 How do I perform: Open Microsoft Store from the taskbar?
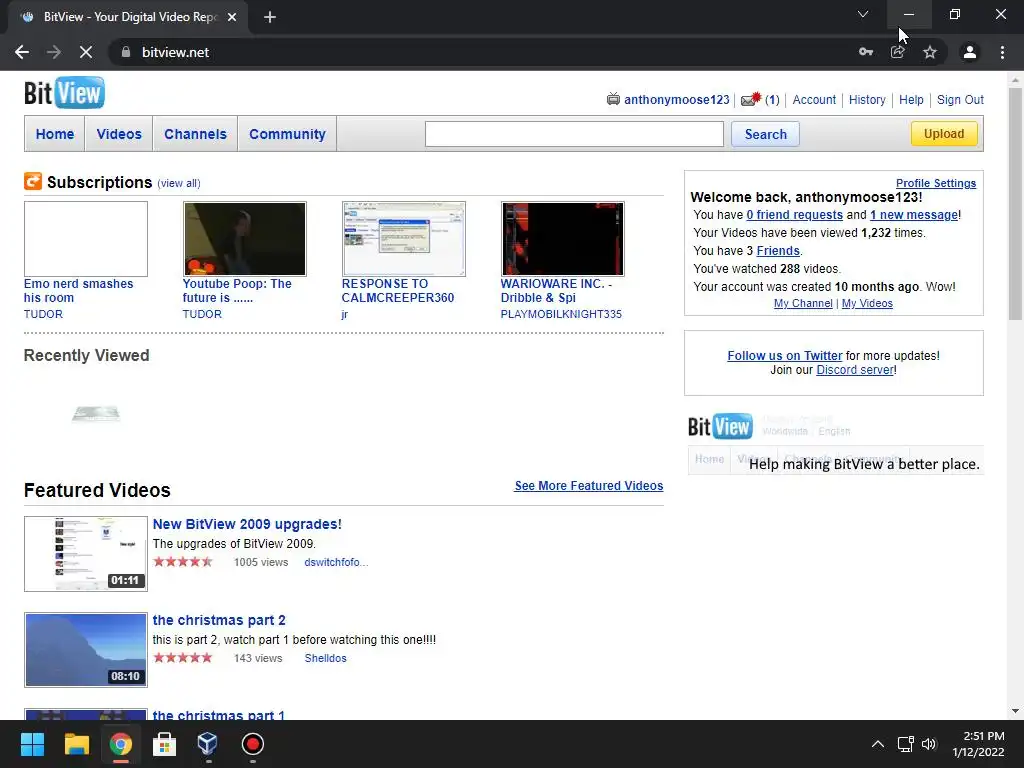pyautogui.click(x=164, y=744)
